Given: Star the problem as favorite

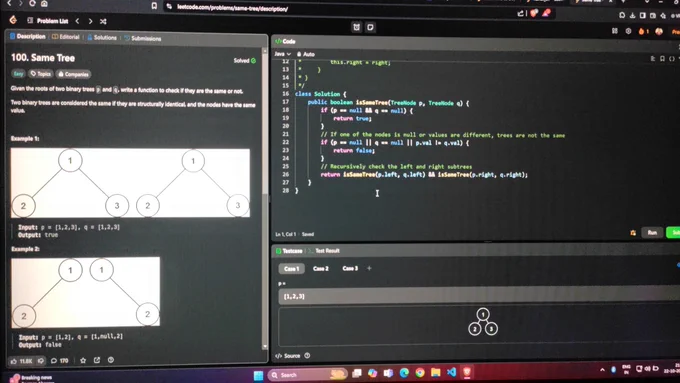Looking at the screenshot, I should click(x=83, y=360).
